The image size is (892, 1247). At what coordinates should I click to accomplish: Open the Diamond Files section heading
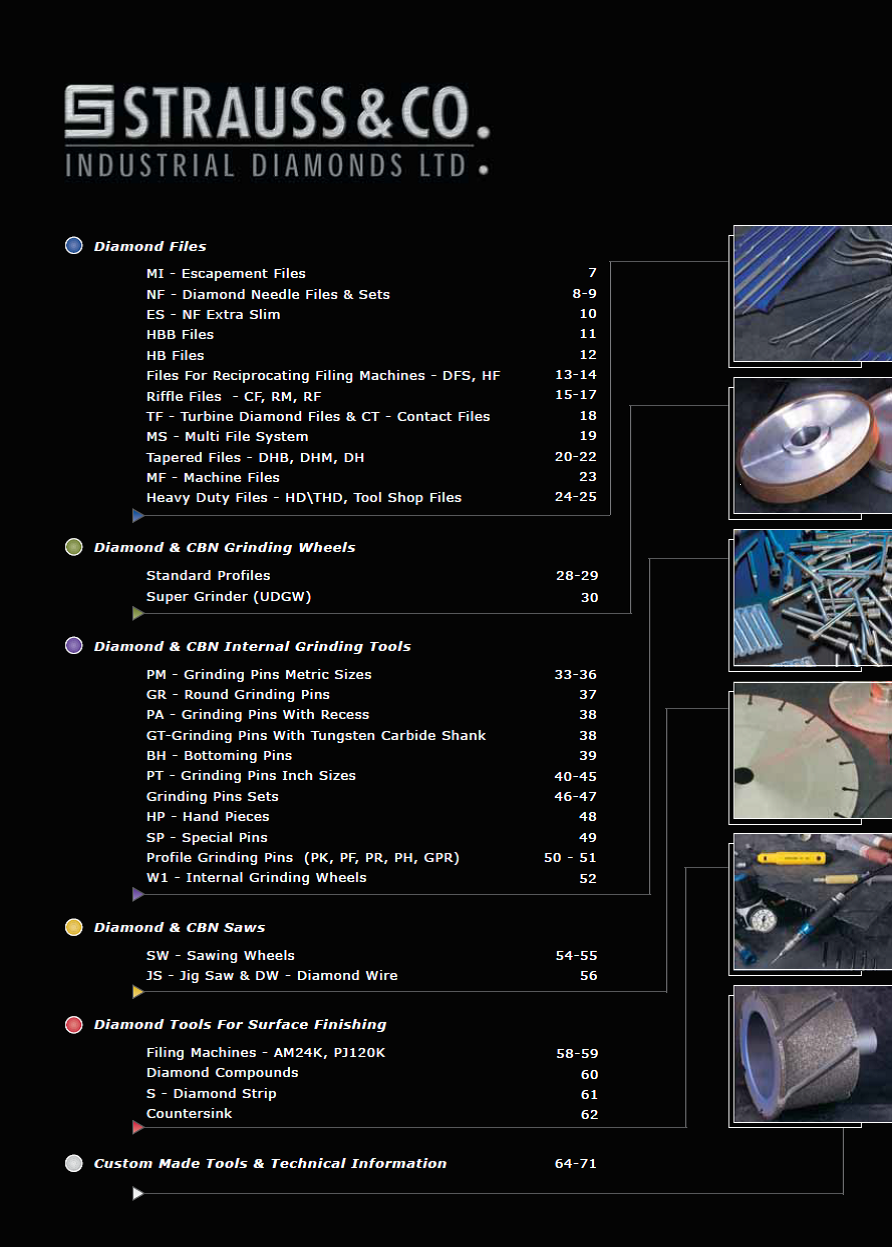click(150, 246)
